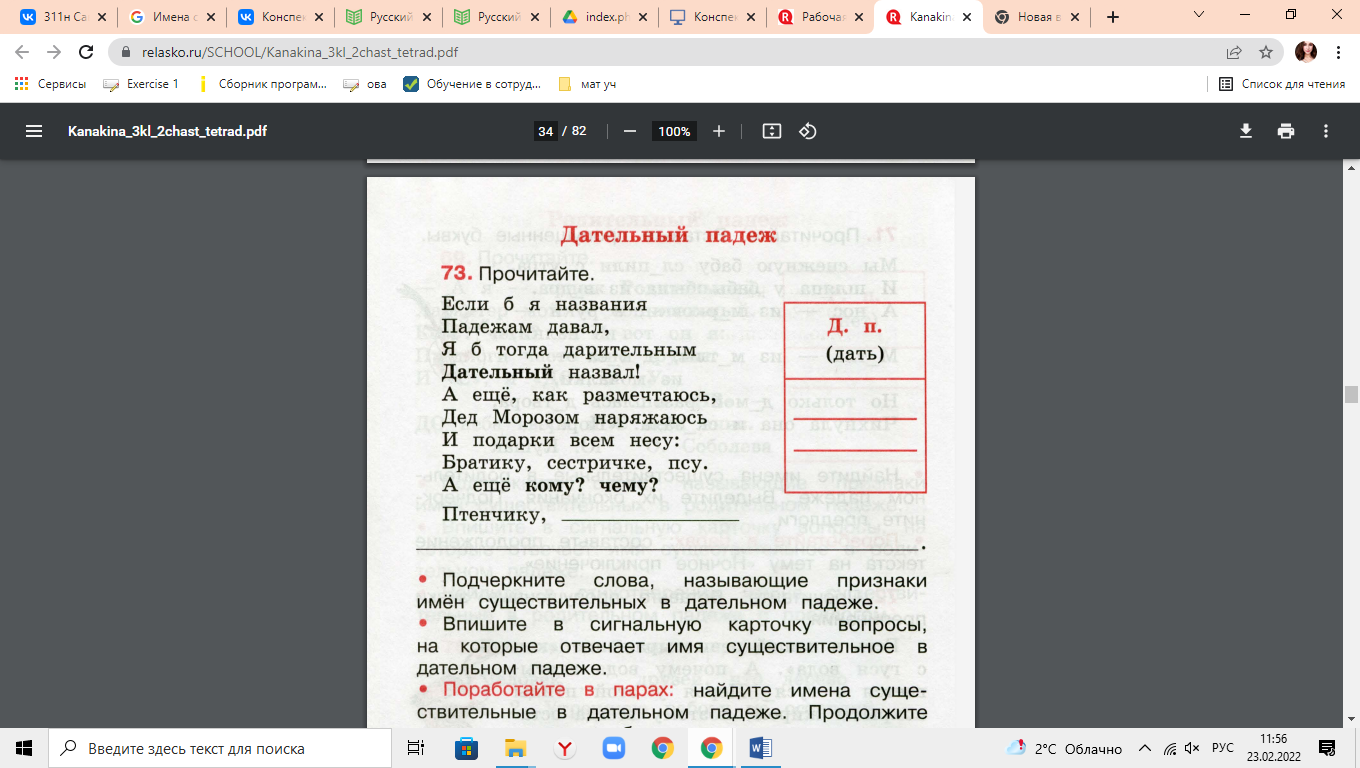
Task: Open the weather widget showing 2°C Облачно
Action: (x=1064, y=748)
